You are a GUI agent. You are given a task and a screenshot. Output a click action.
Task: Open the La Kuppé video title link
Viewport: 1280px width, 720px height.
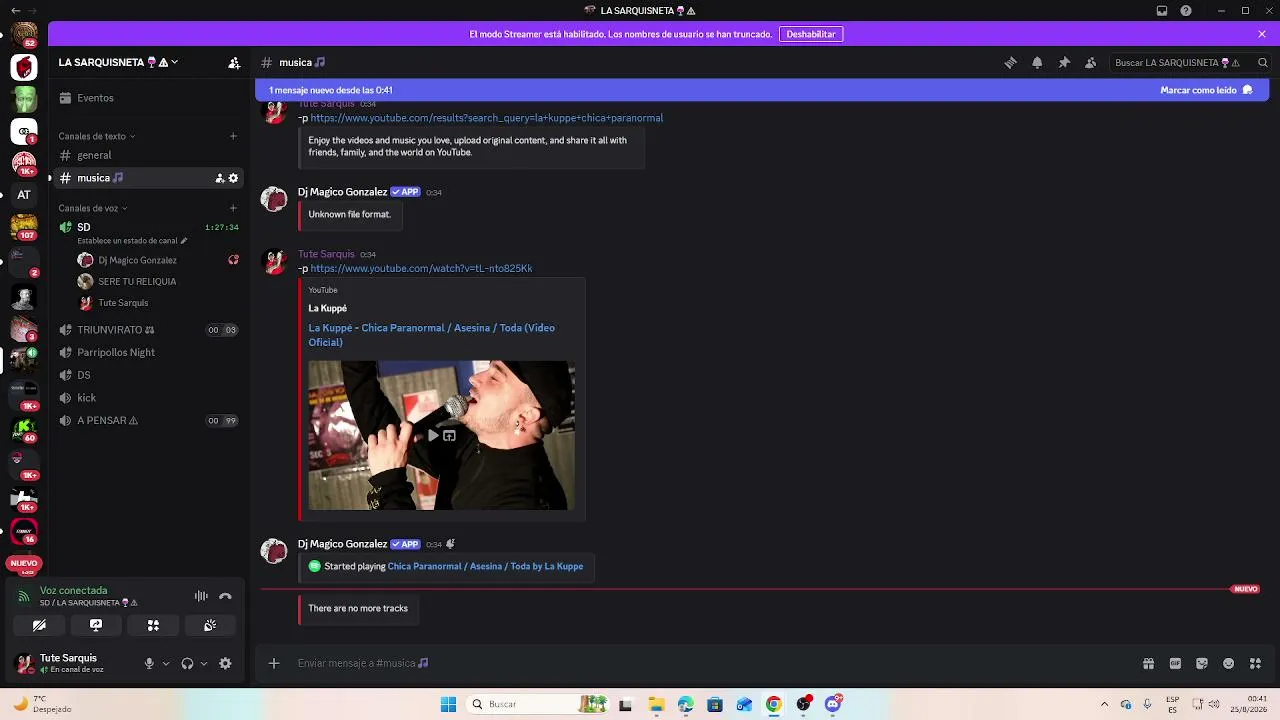click(x=431, y=335)
